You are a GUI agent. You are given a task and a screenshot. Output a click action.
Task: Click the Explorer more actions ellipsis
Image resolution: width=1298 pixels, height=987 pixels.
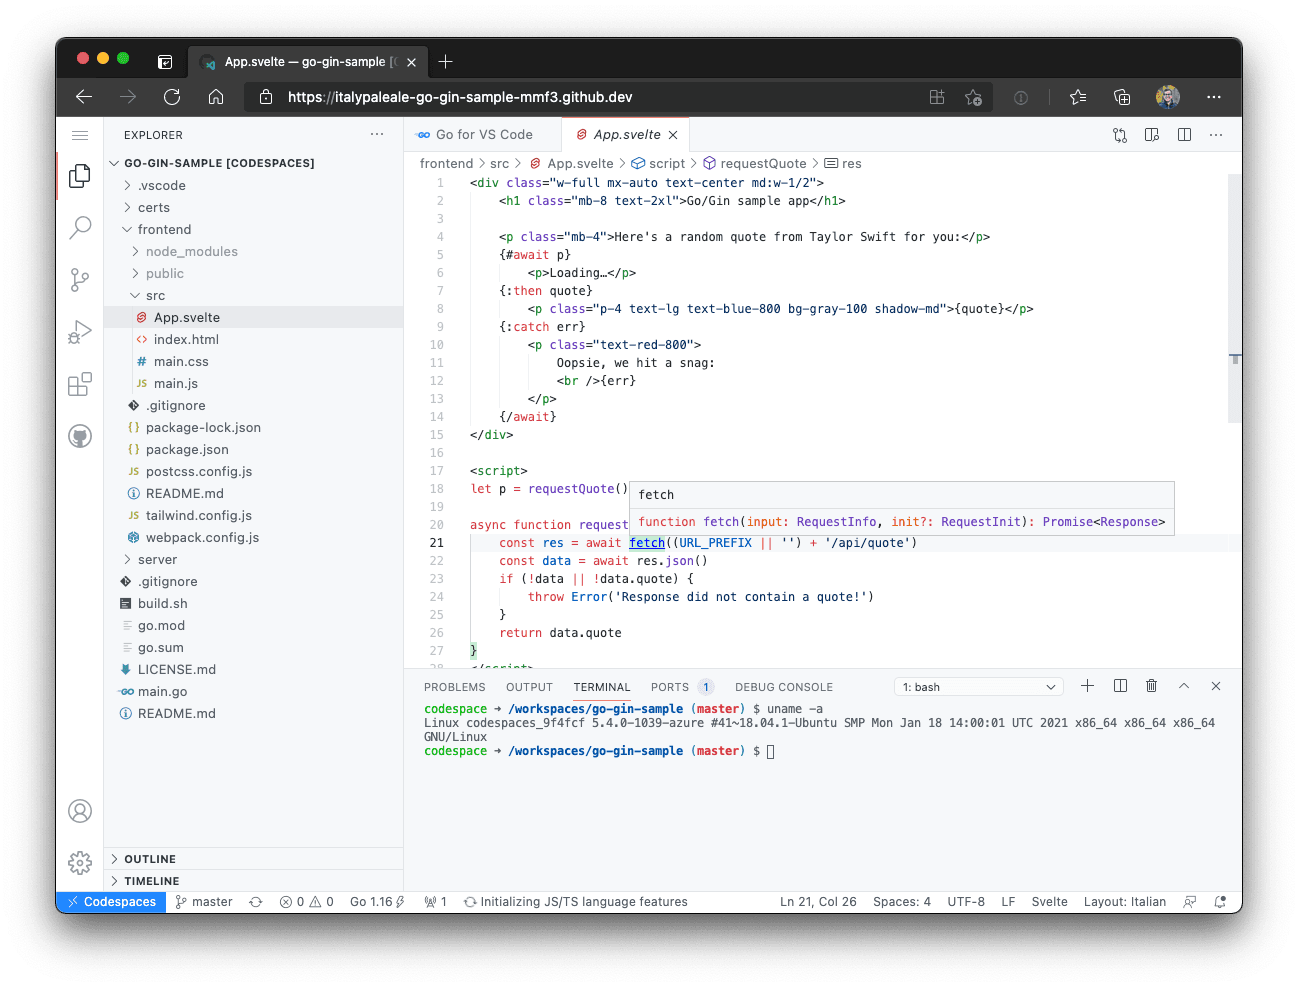click(x=377, y=134)
